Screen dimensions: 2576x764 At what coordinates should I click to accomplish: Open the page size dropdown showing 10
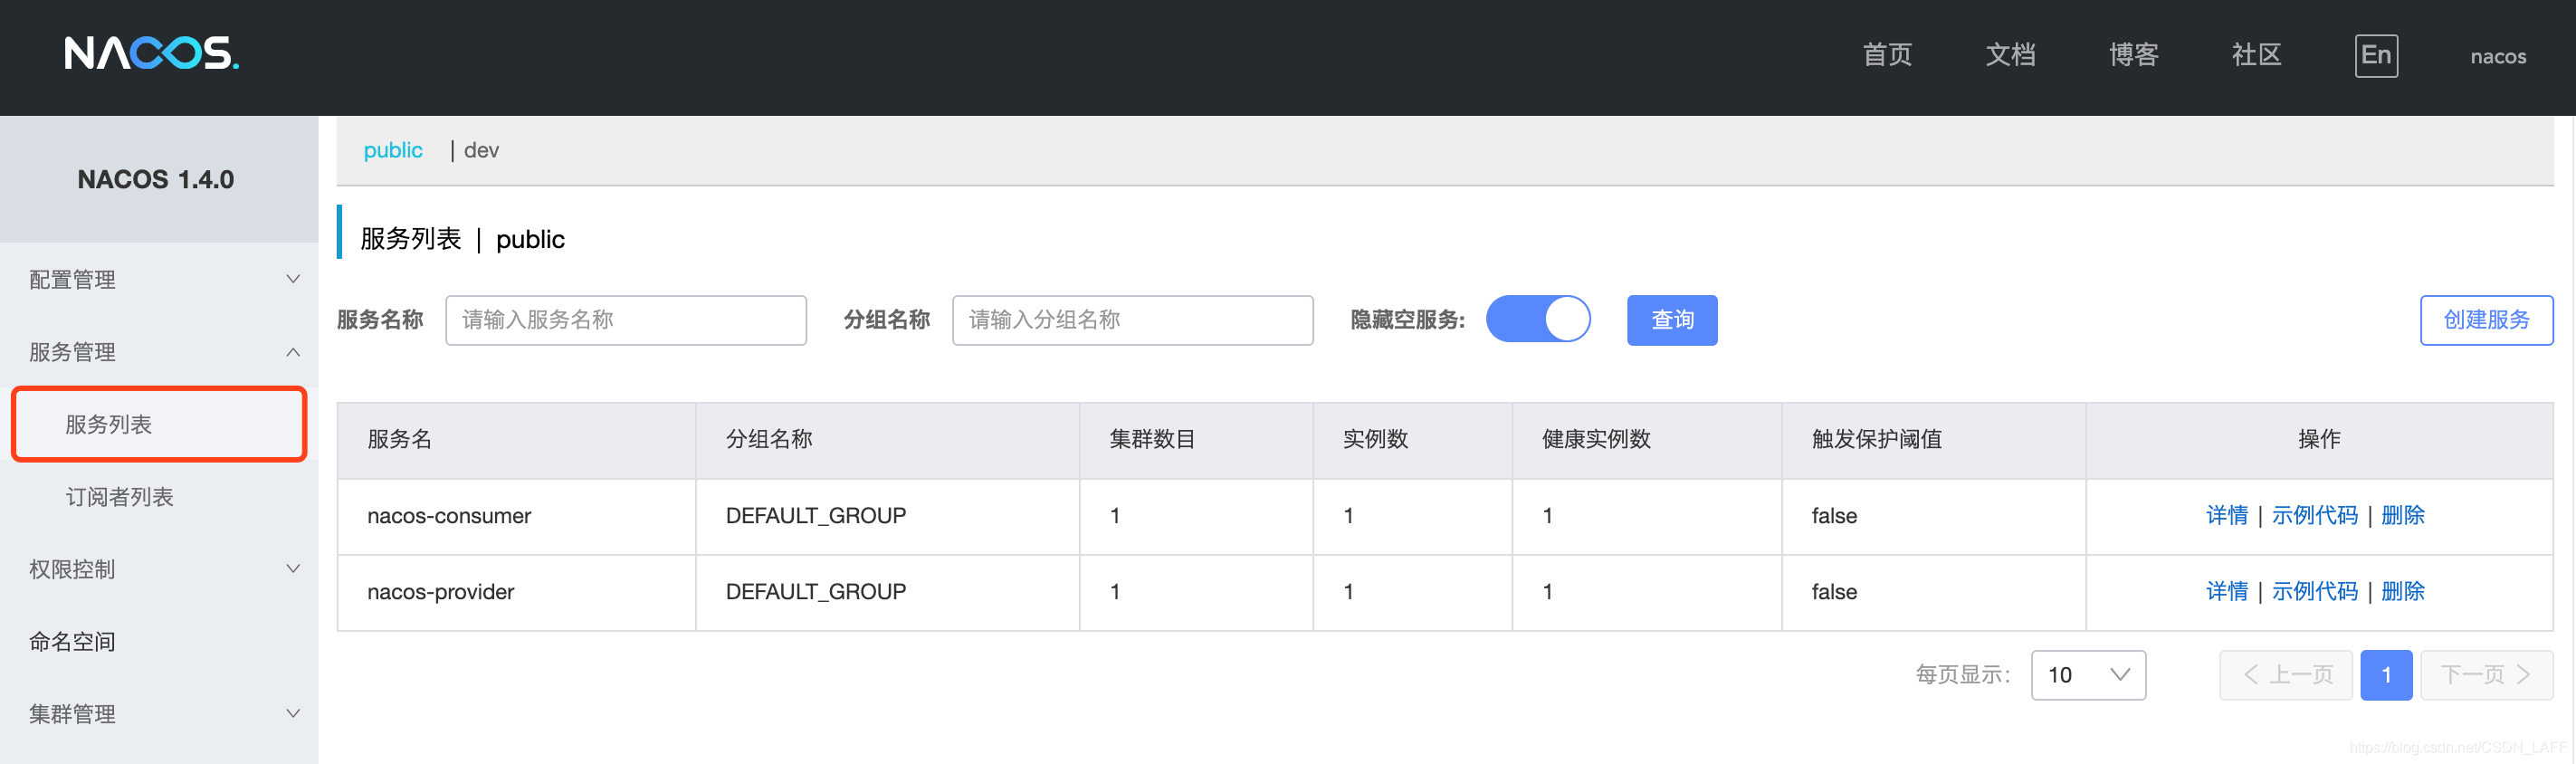click(x=2088, y=675)
